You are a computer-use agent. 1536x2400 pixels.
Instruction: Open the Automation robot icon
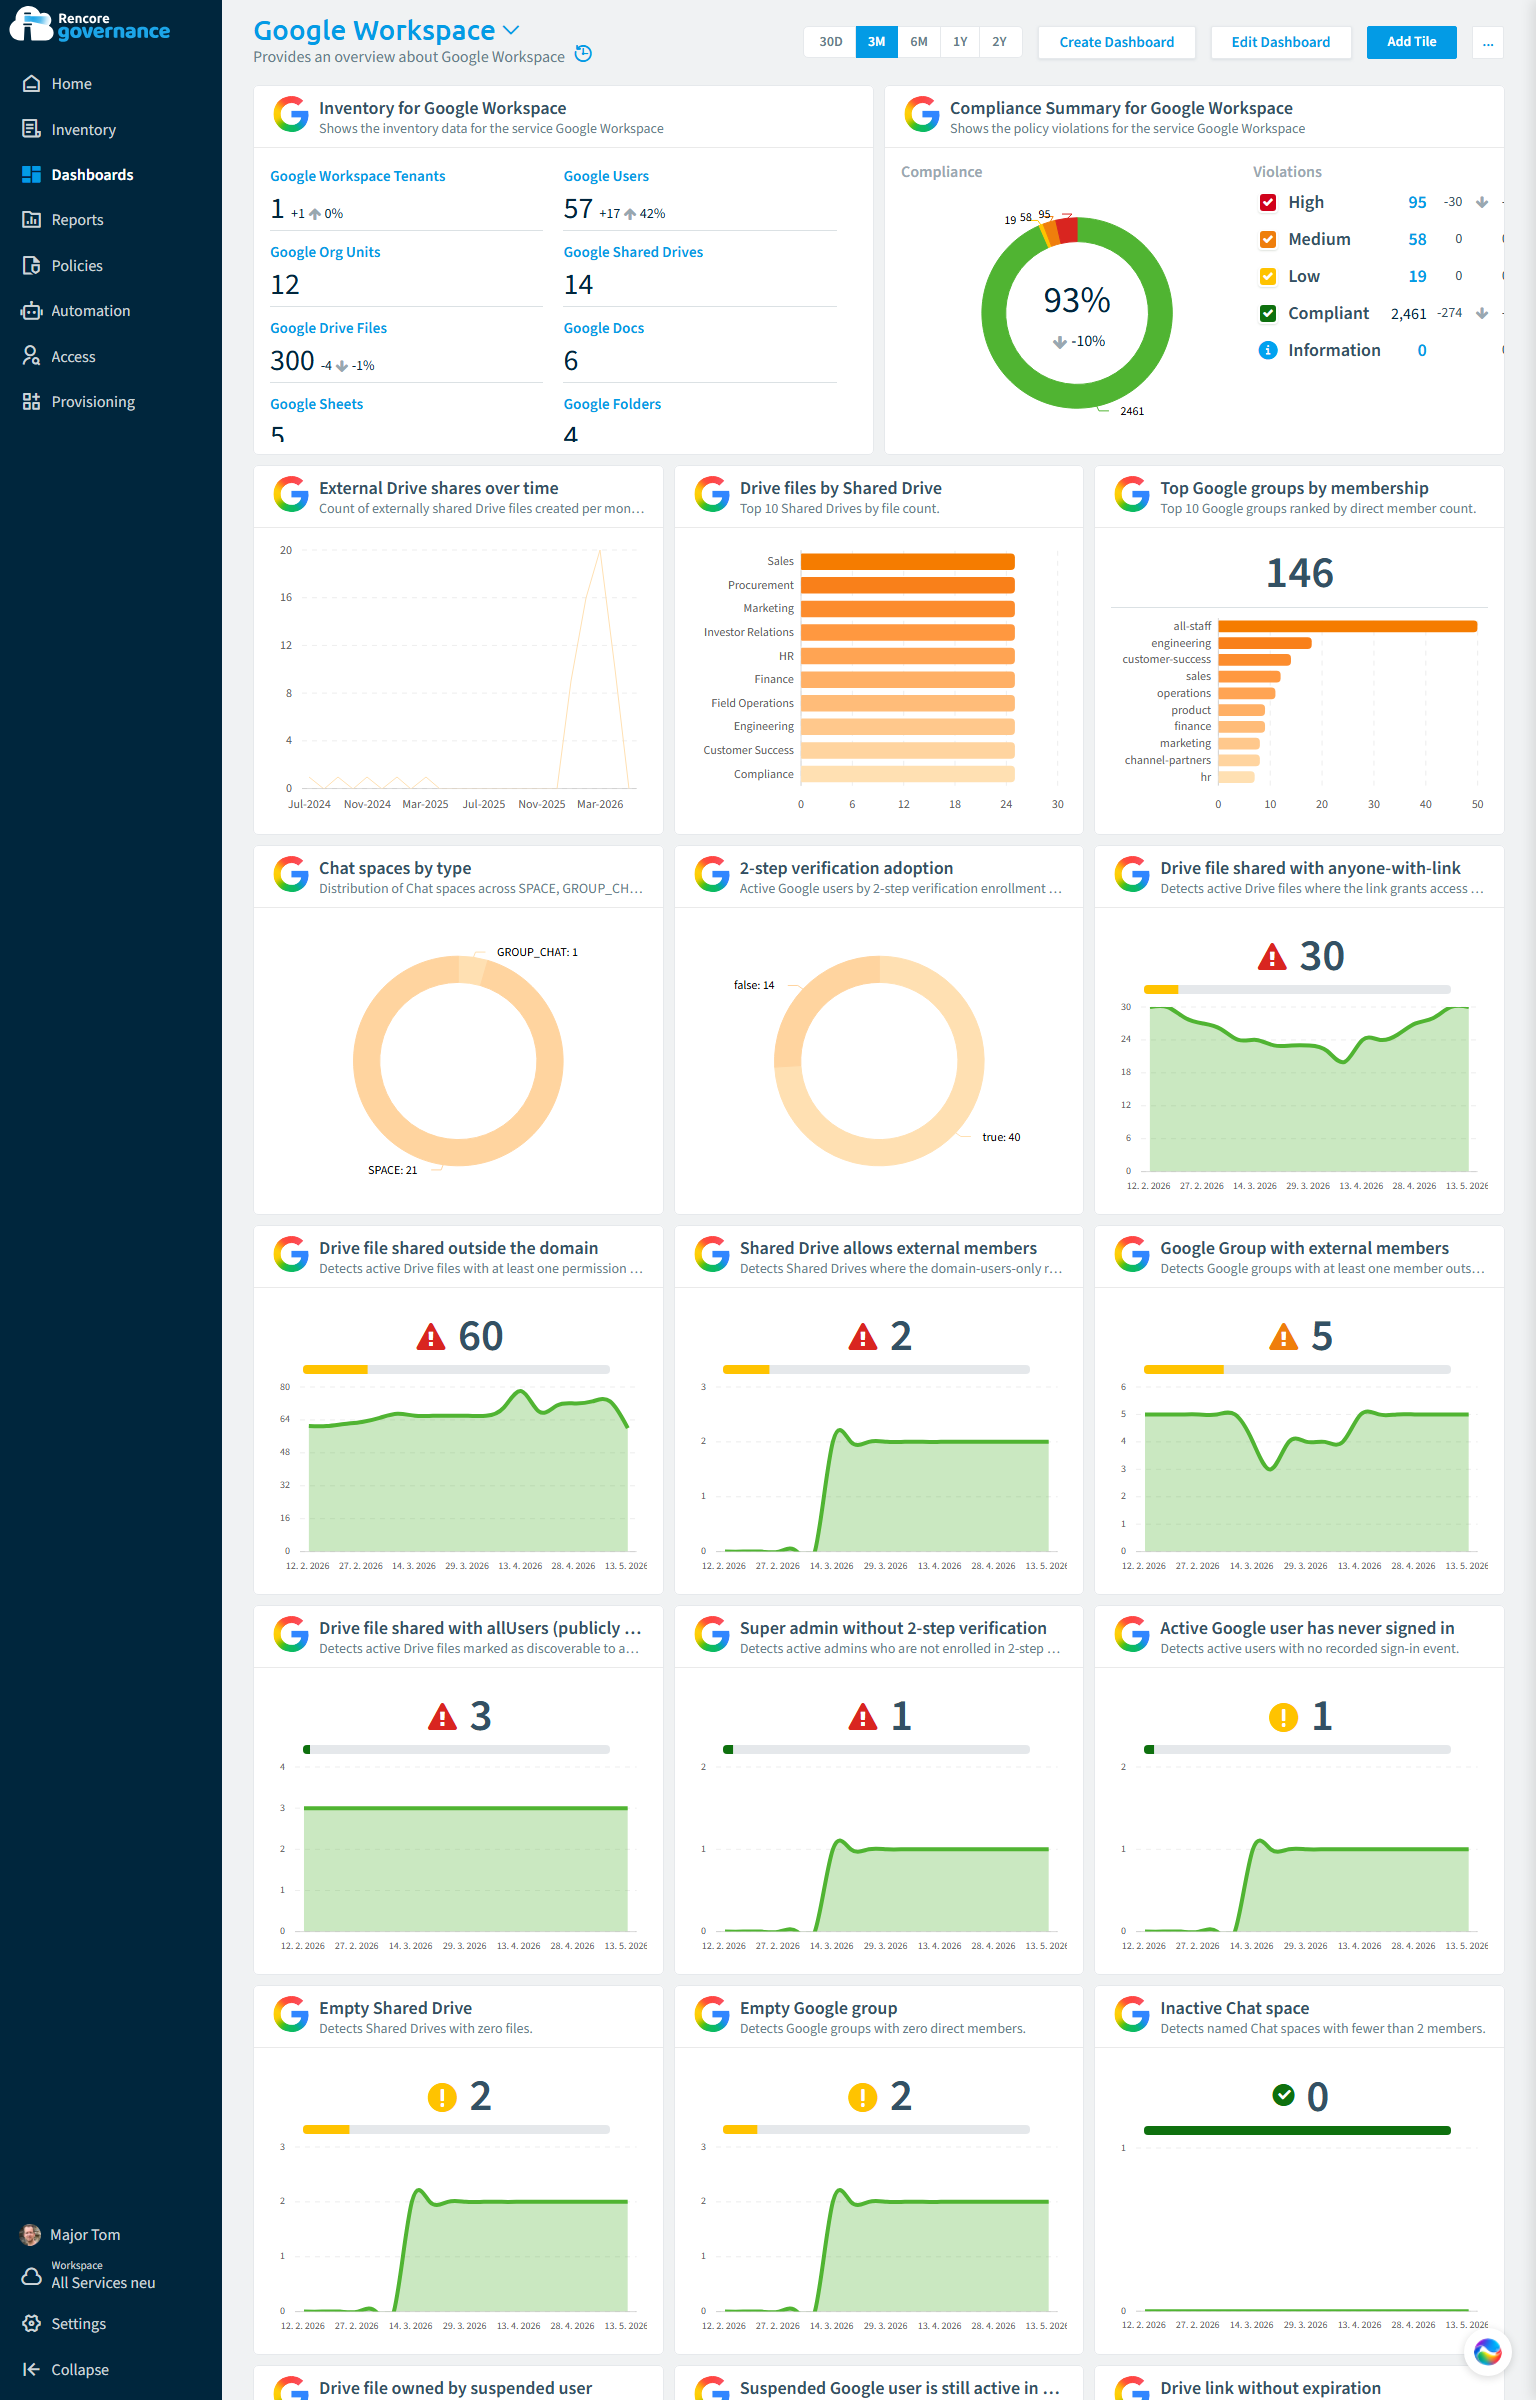coord(32,311)
